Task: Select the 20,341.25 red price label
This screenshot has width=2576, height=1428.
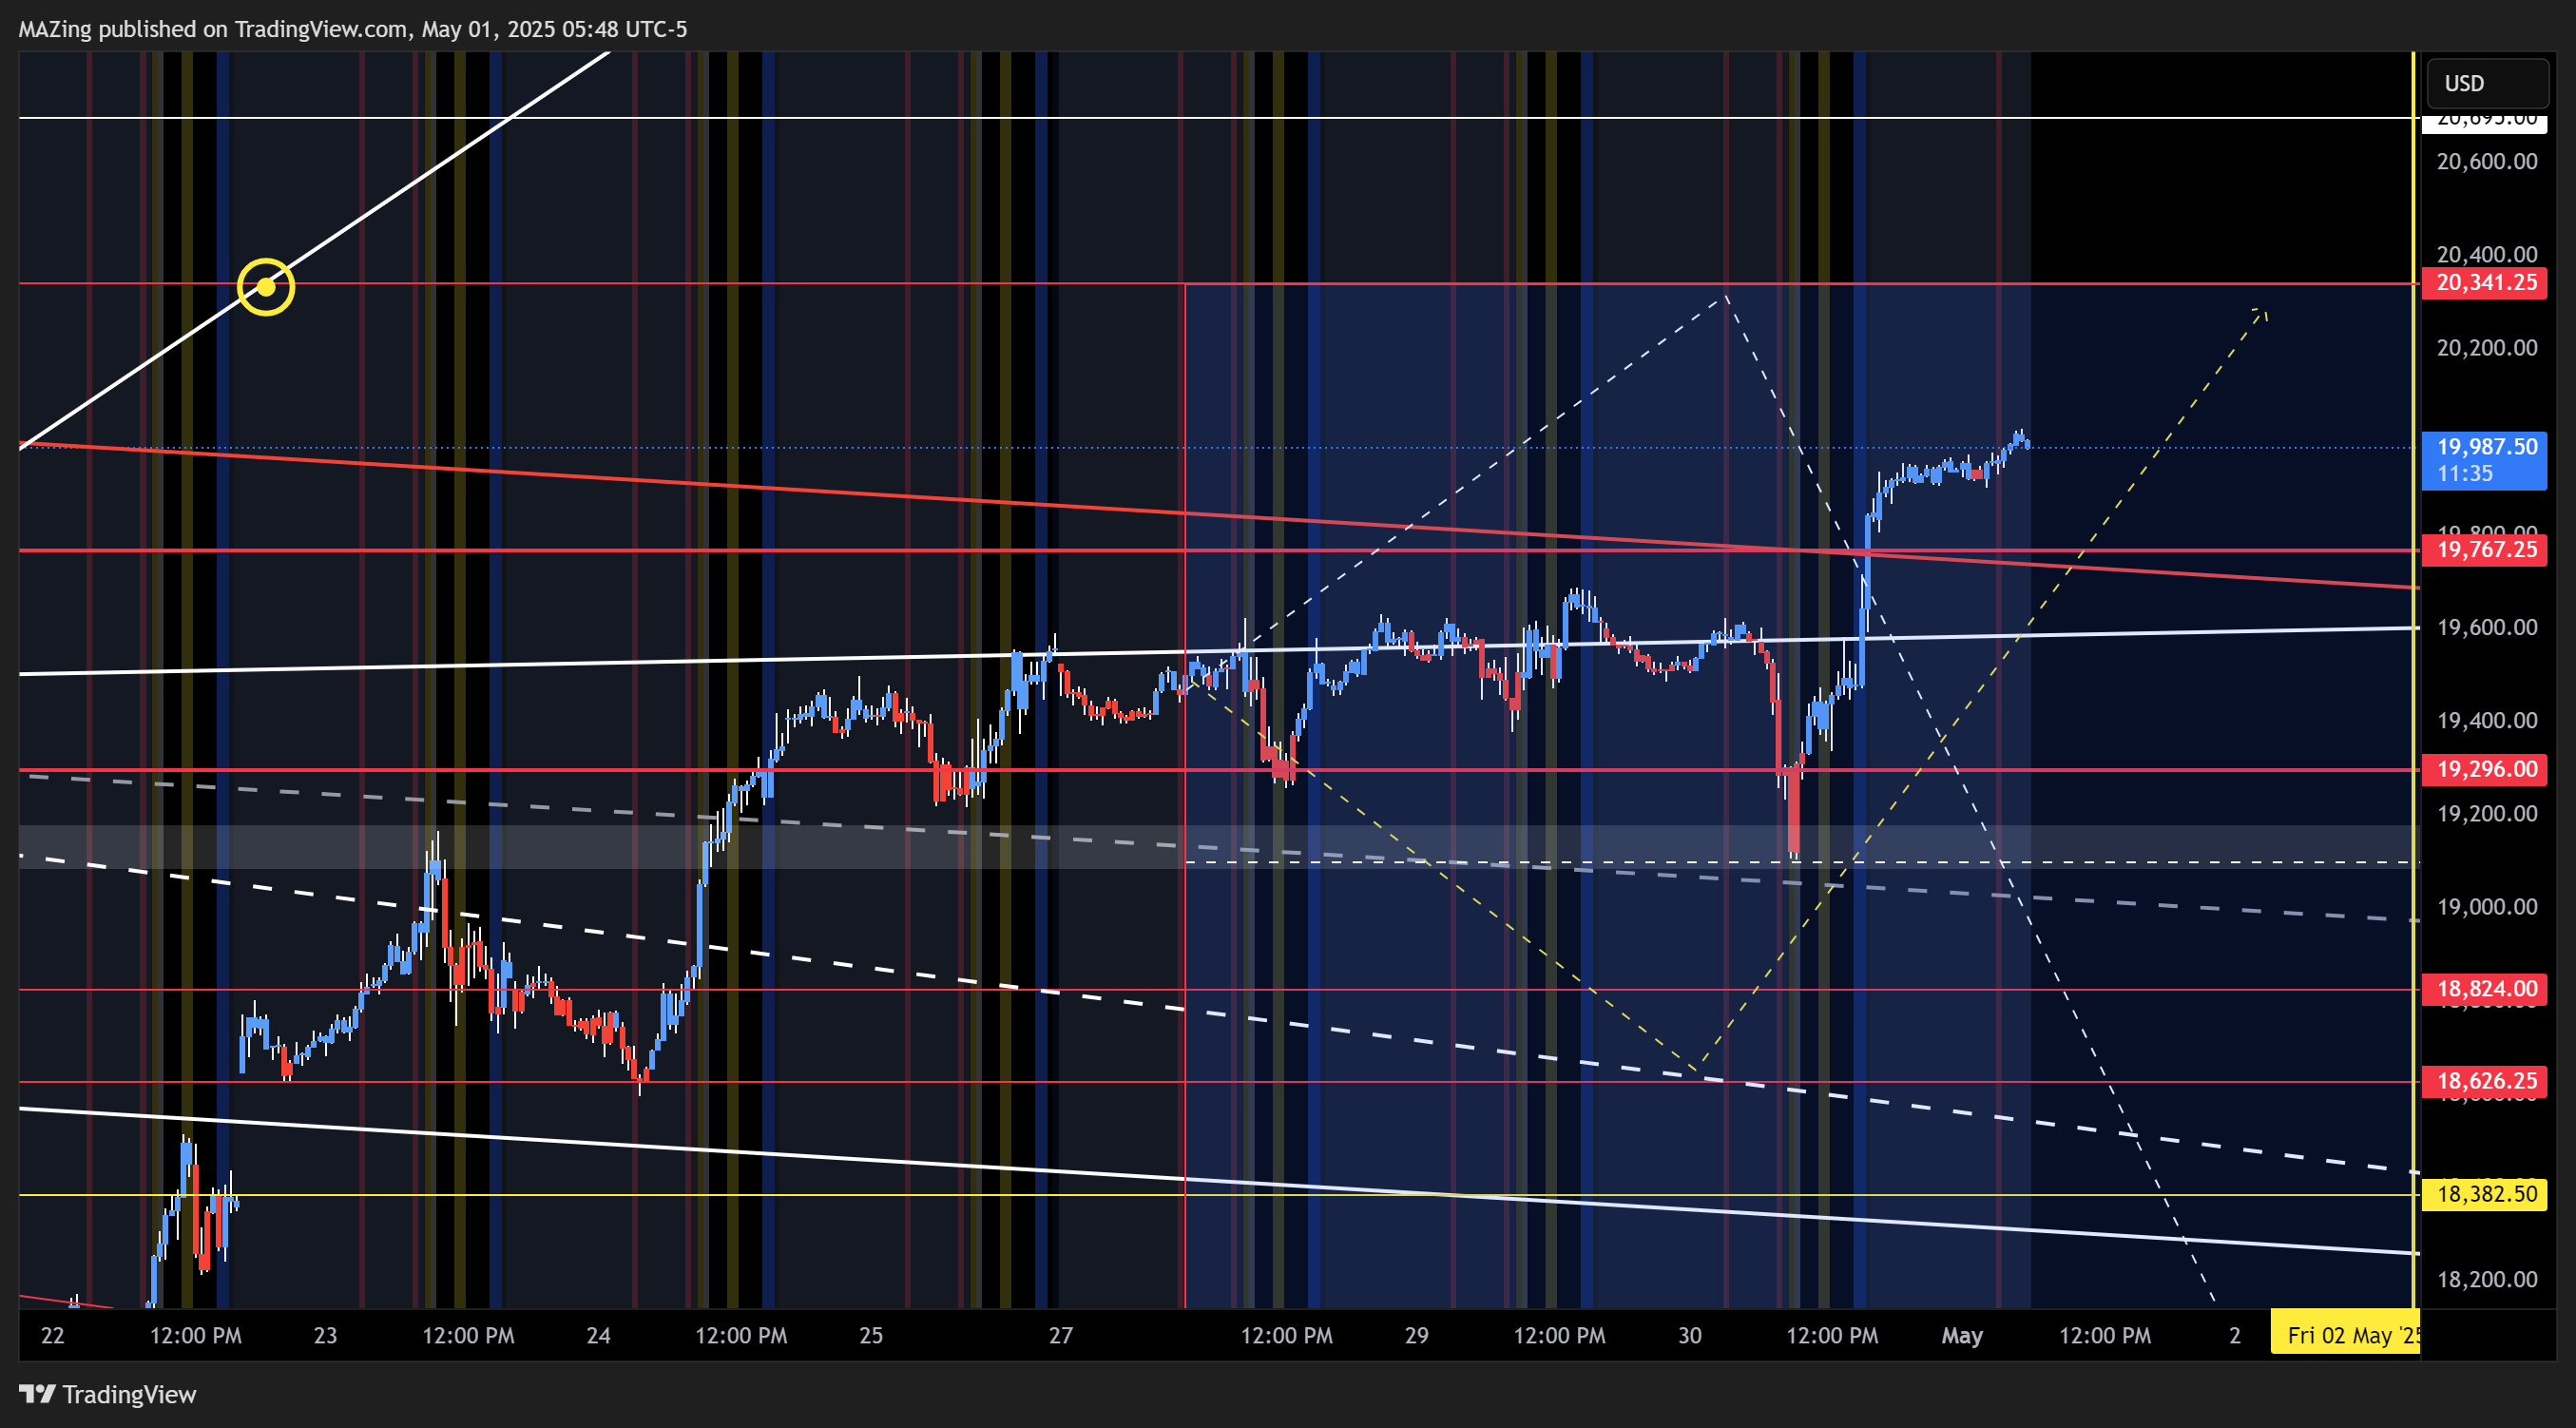Action: pos(2485,283)
